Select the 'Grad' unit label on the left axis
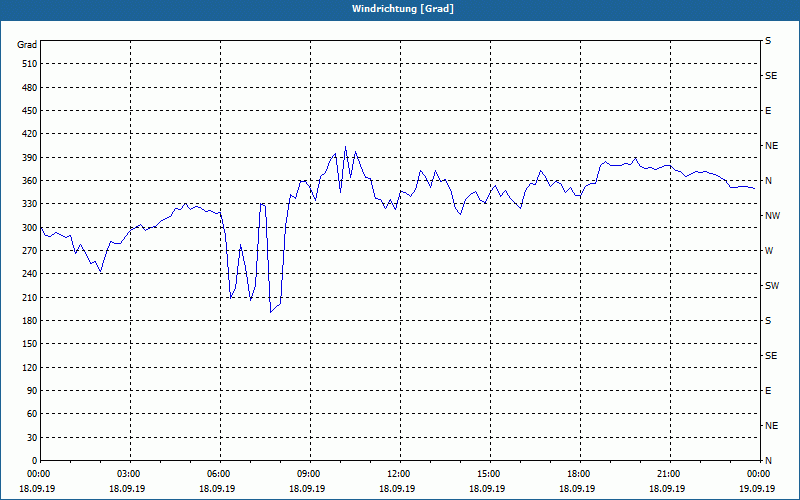The image size is (800, 500). [x=27, y=45]
